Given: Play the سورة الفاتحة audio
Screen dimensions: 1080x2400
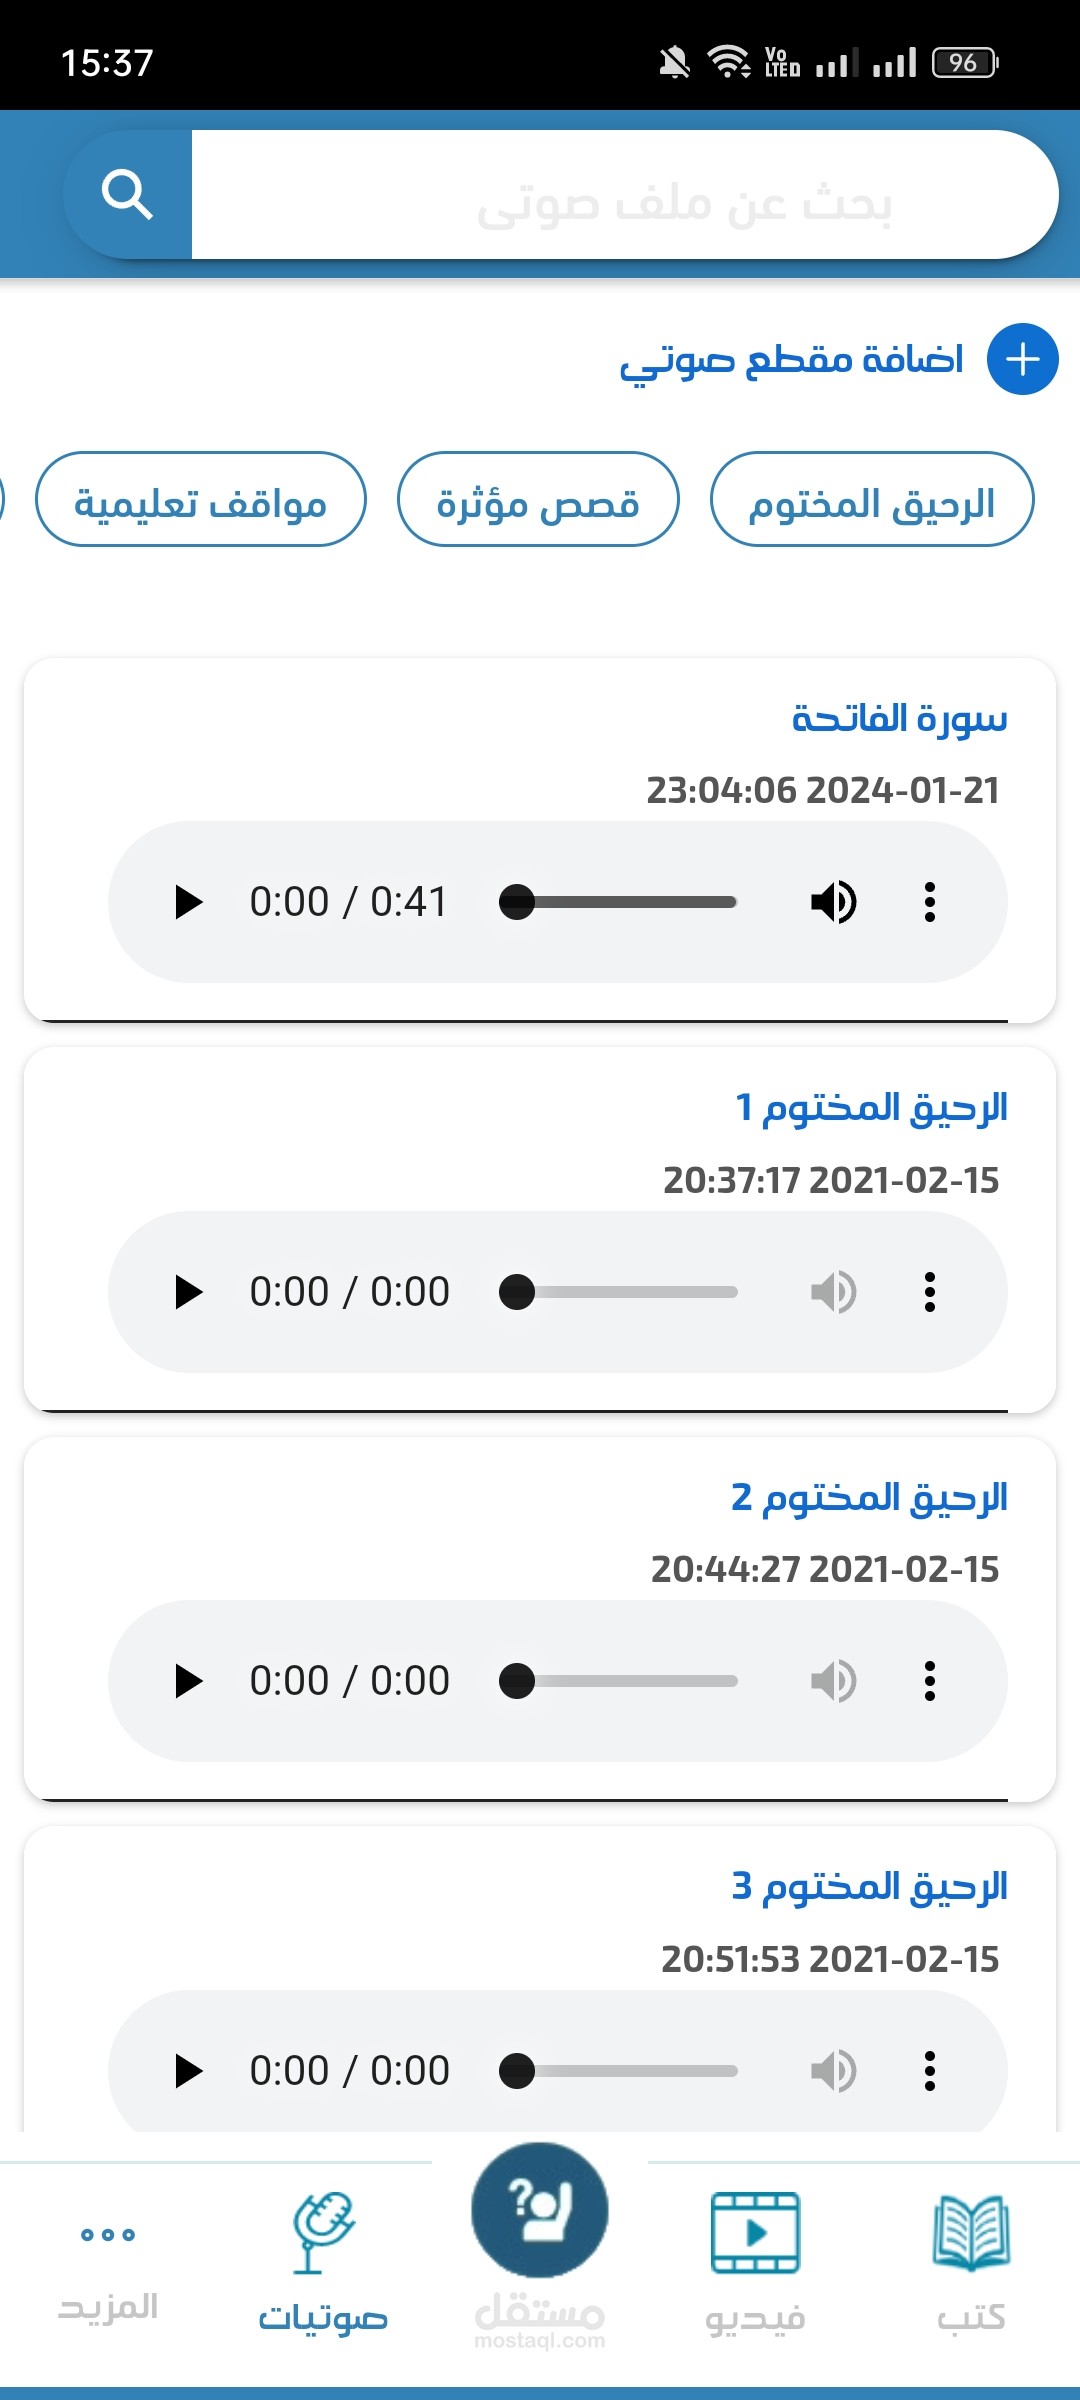Looking at the screenshot, I should click(188, 902).
